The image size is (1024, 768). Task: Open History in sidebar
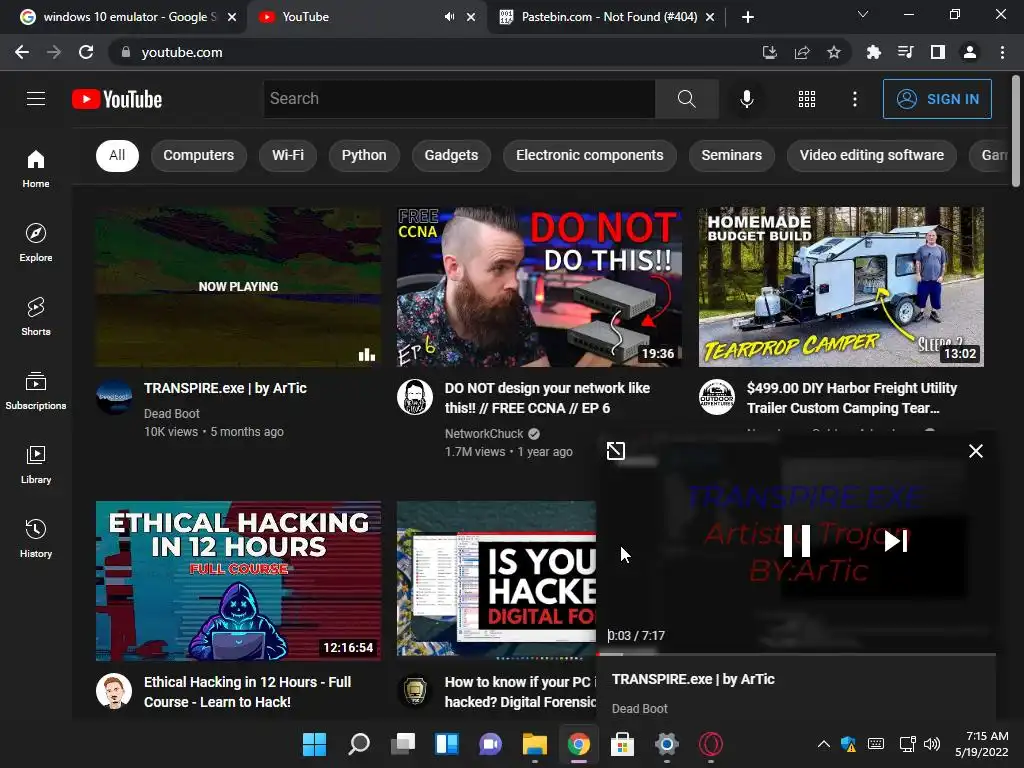36,538
